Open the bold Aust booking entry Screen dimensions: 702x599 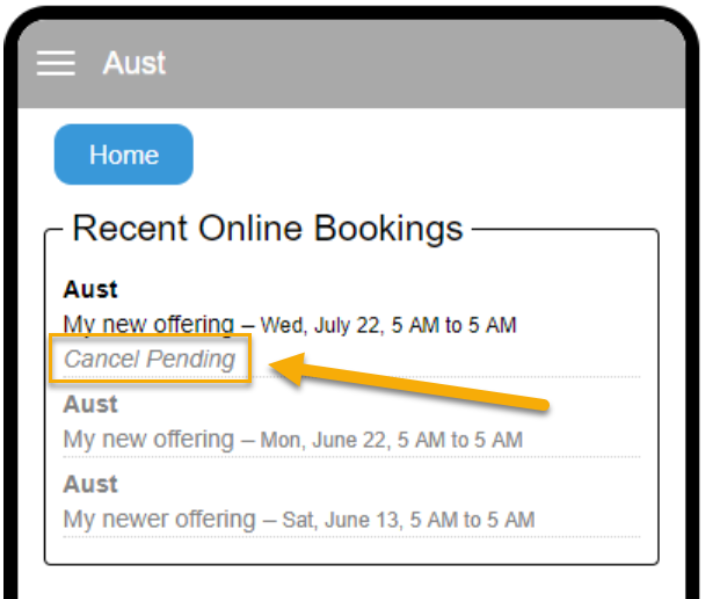point(91,290)
